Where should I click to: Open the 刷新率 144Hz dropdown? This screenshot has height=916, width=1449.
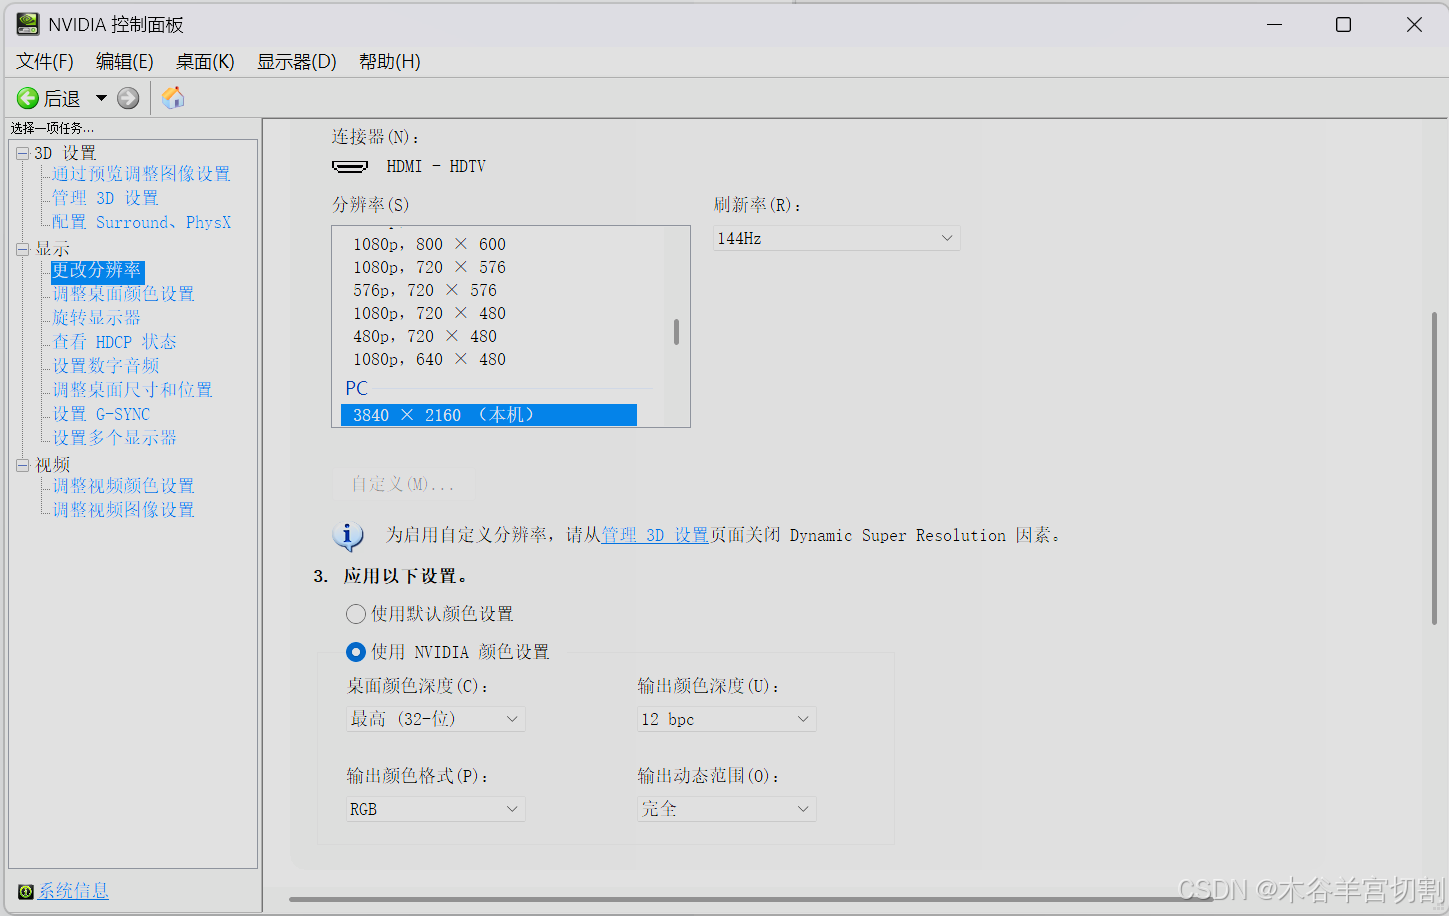tap(836, 238)
